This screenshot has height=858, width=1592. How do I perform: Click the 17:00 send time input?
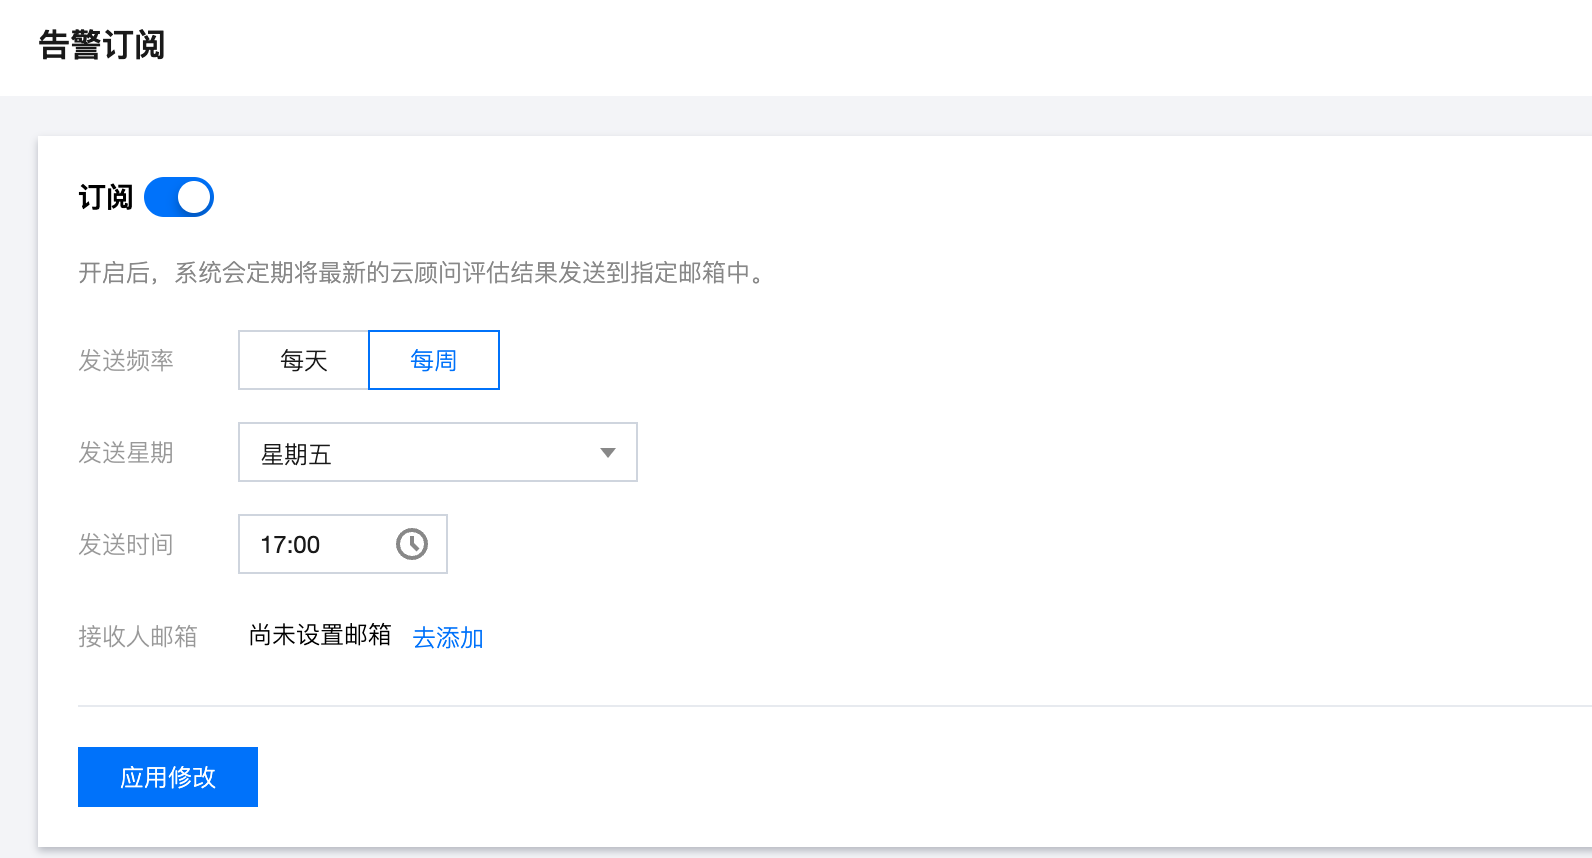[x=310, y=544]
